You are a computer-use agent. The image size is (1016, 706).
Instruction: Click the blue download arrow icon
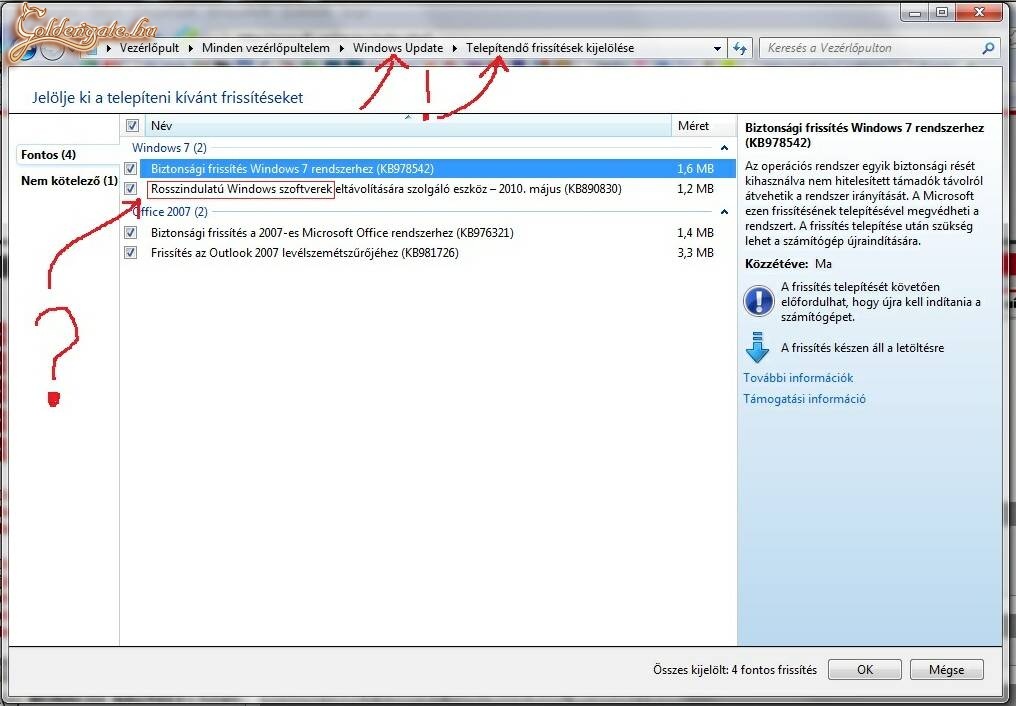pyautogui.click(x=758, y=347)
